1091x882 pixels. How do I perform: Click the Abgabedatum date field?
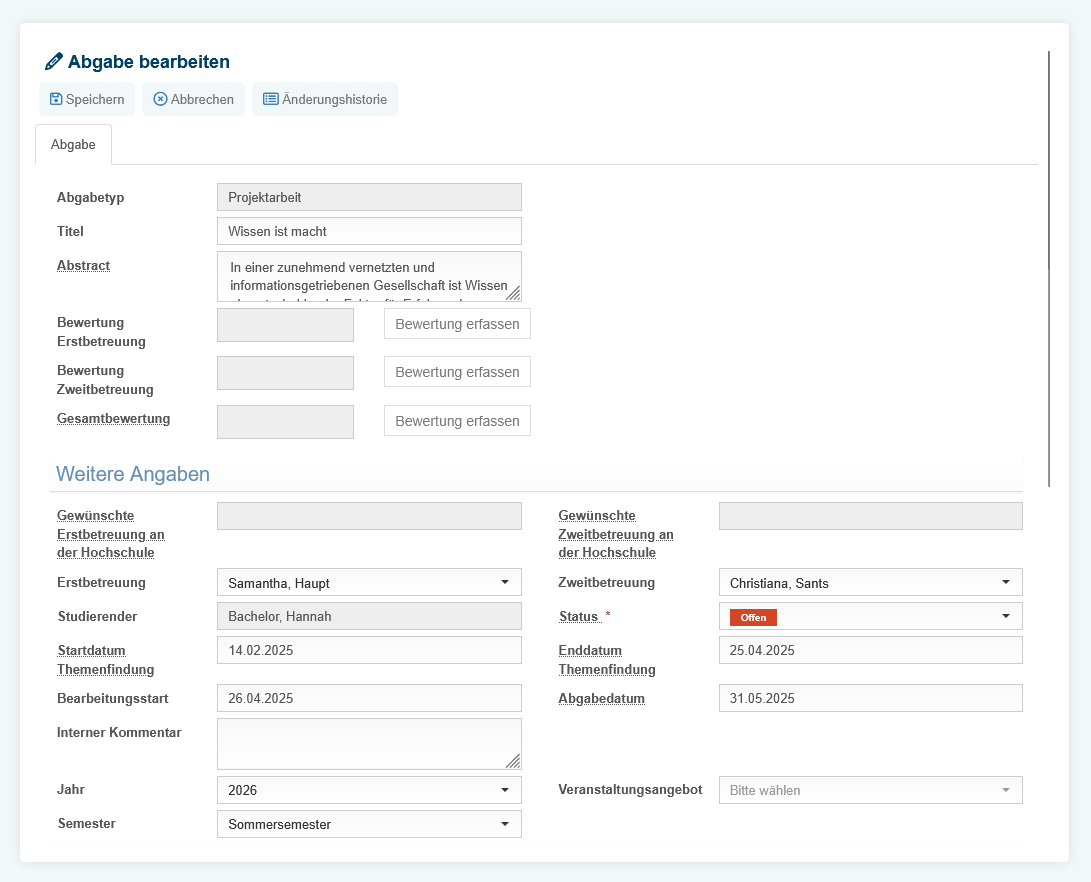[870, 698]
